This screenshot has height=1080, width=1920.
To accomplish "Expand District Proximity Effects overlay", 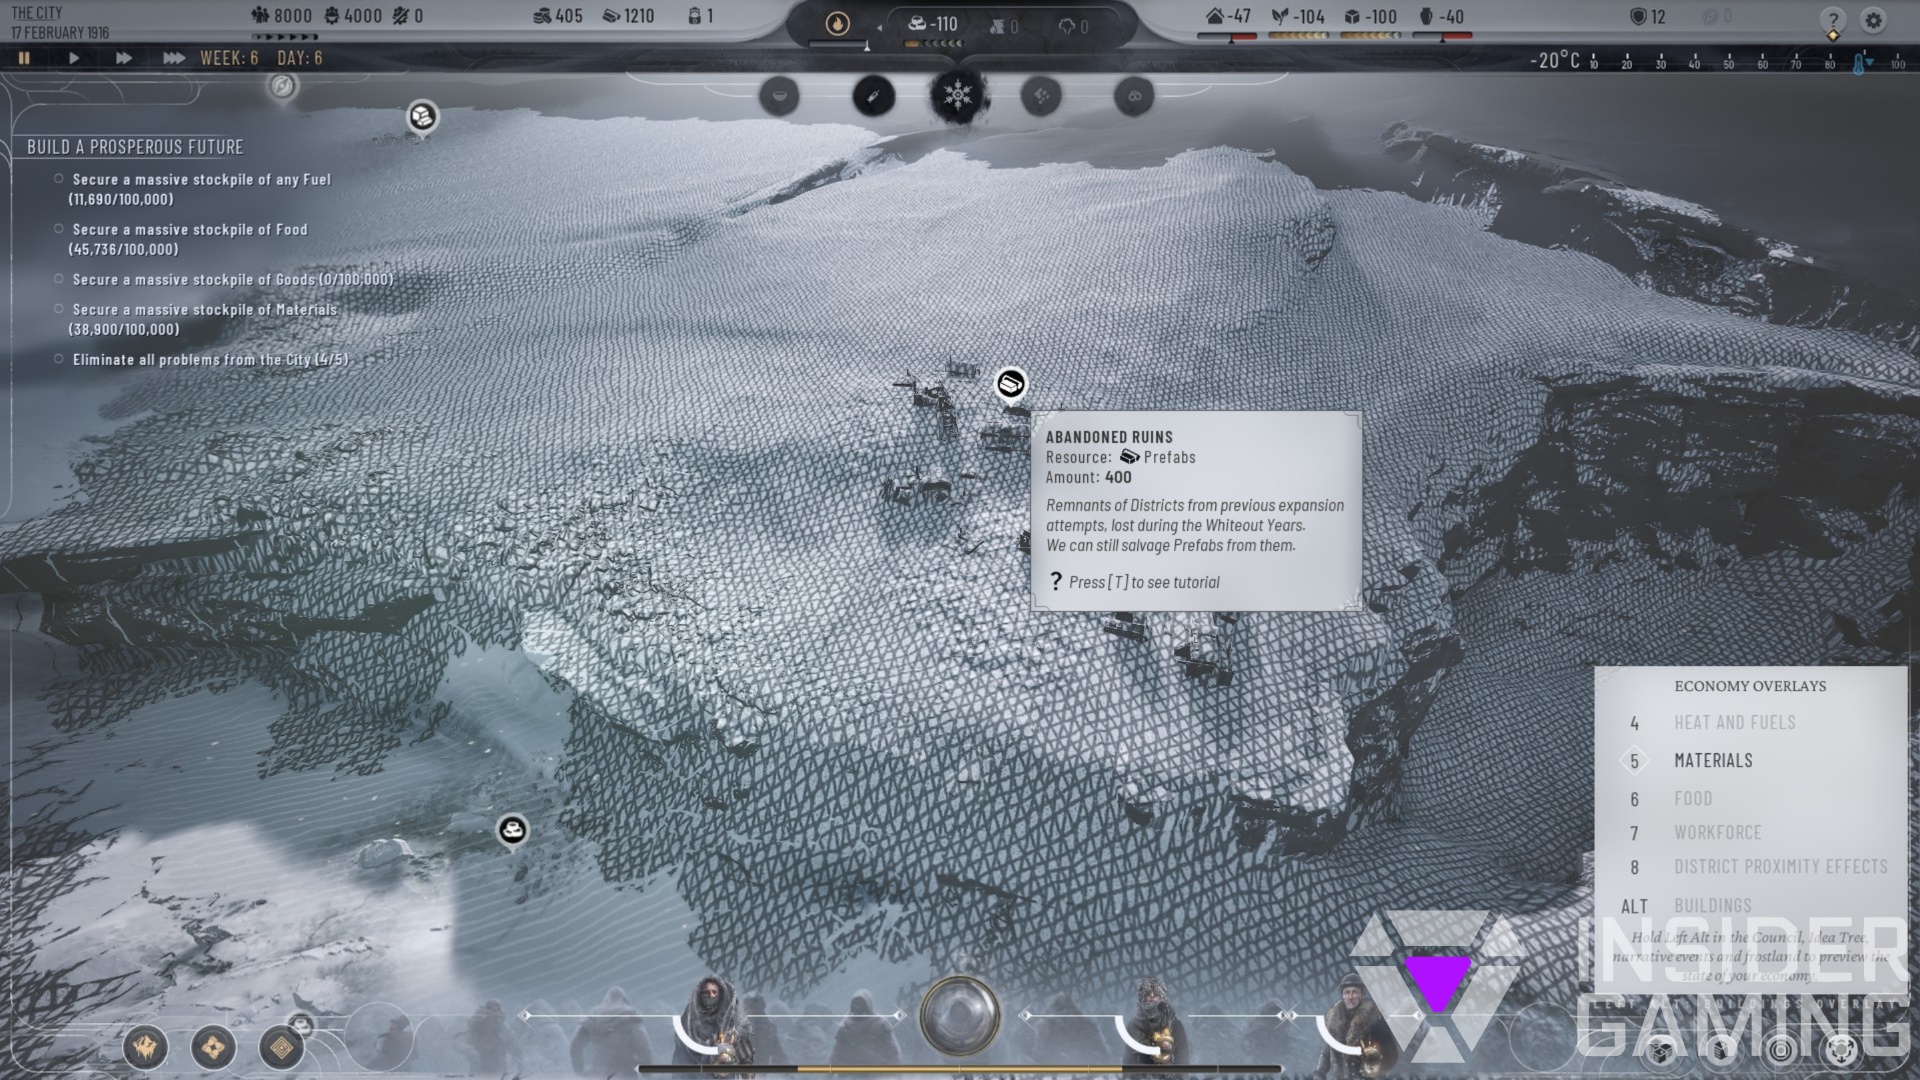I will point(1780,865).
